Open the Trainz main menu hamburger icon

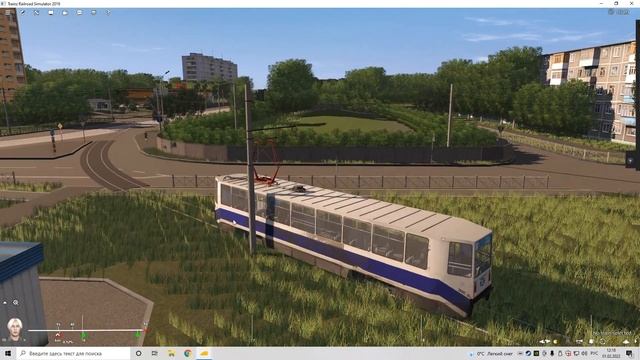8,13
